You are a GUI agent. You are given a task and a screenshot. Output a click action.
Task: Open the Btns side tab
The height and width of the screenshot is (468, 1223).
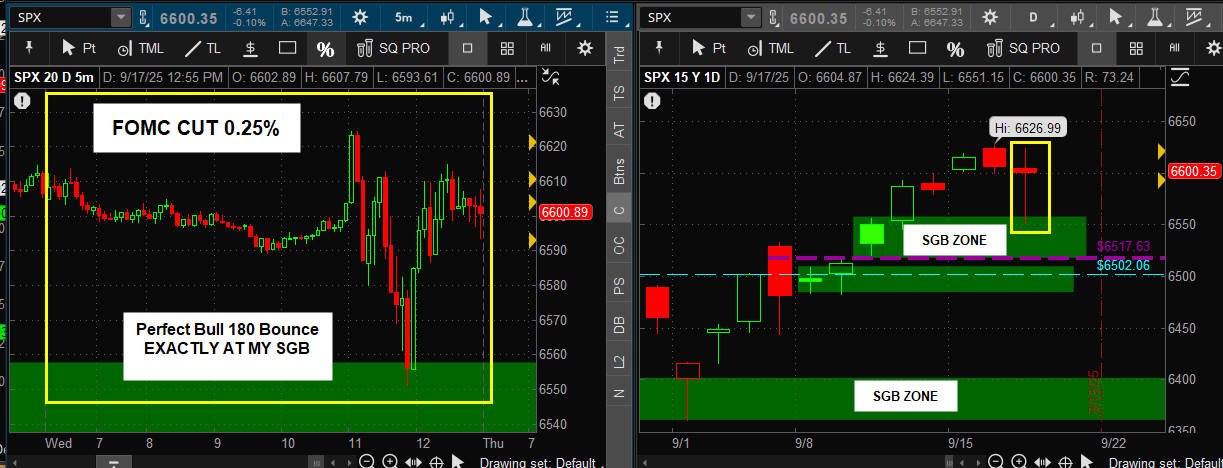pos(619,170)
